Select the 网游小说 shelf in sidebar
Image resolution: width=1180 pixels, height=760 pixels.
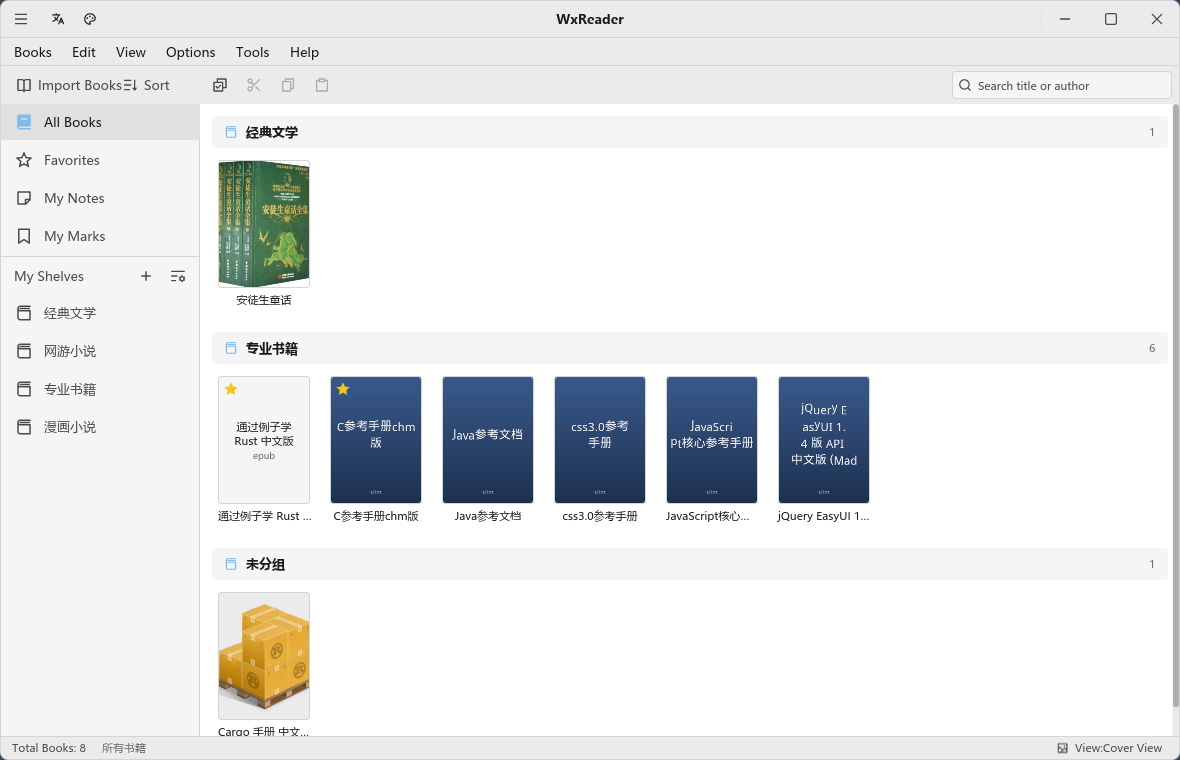coord(100,351)
